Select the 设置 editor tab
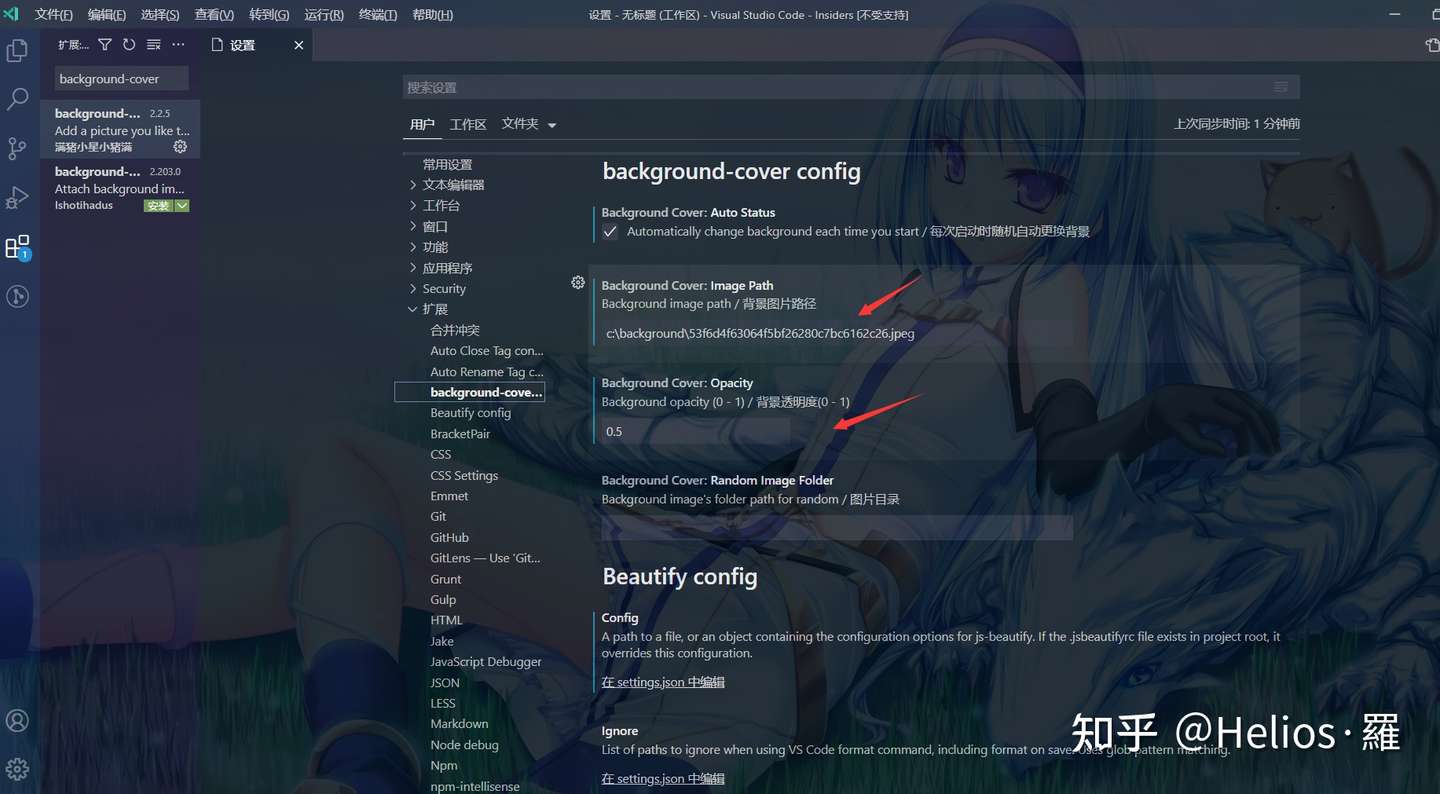This screenshot has height=794, width=1440. [256, 45]
